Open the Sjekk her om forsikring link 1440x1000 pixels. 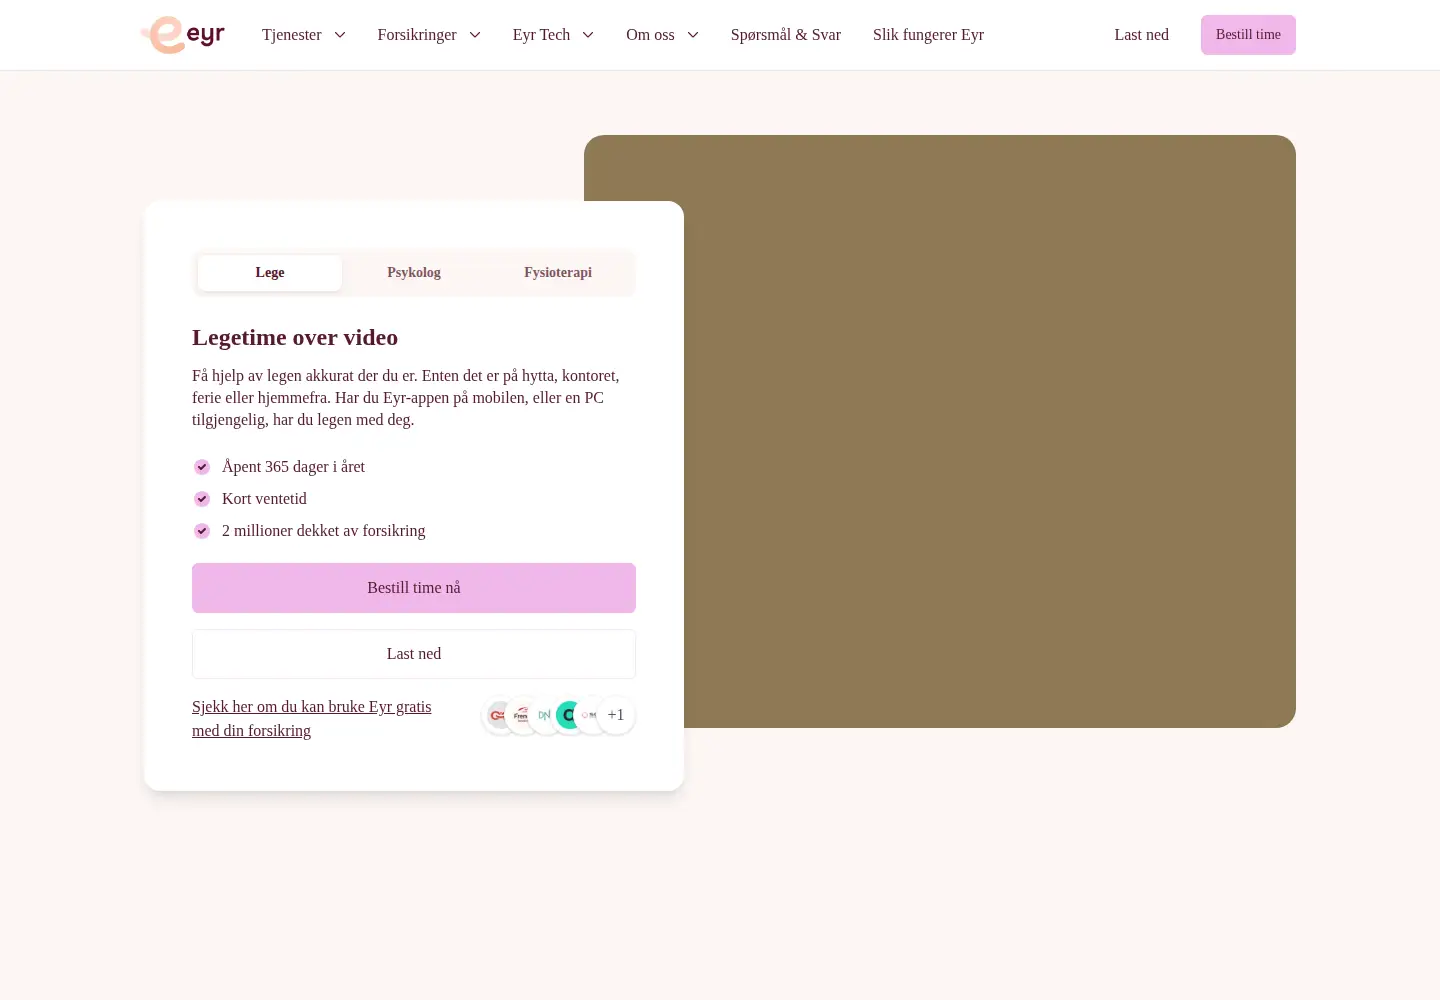click(x=312, y=719)
